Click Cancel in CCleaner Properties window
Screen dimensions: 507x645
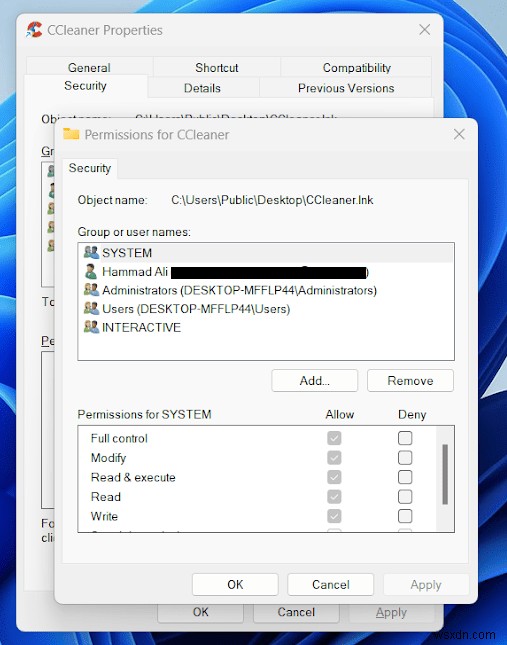click(x=296, y=612)
